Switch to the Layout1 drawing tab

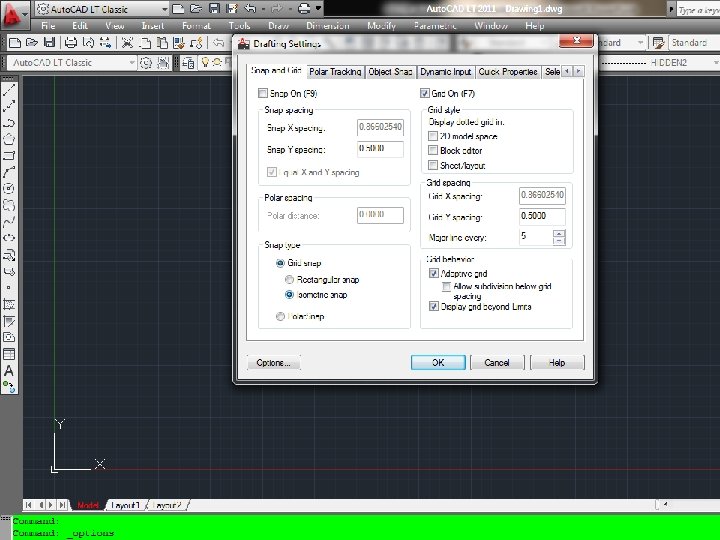click(125, 505)
